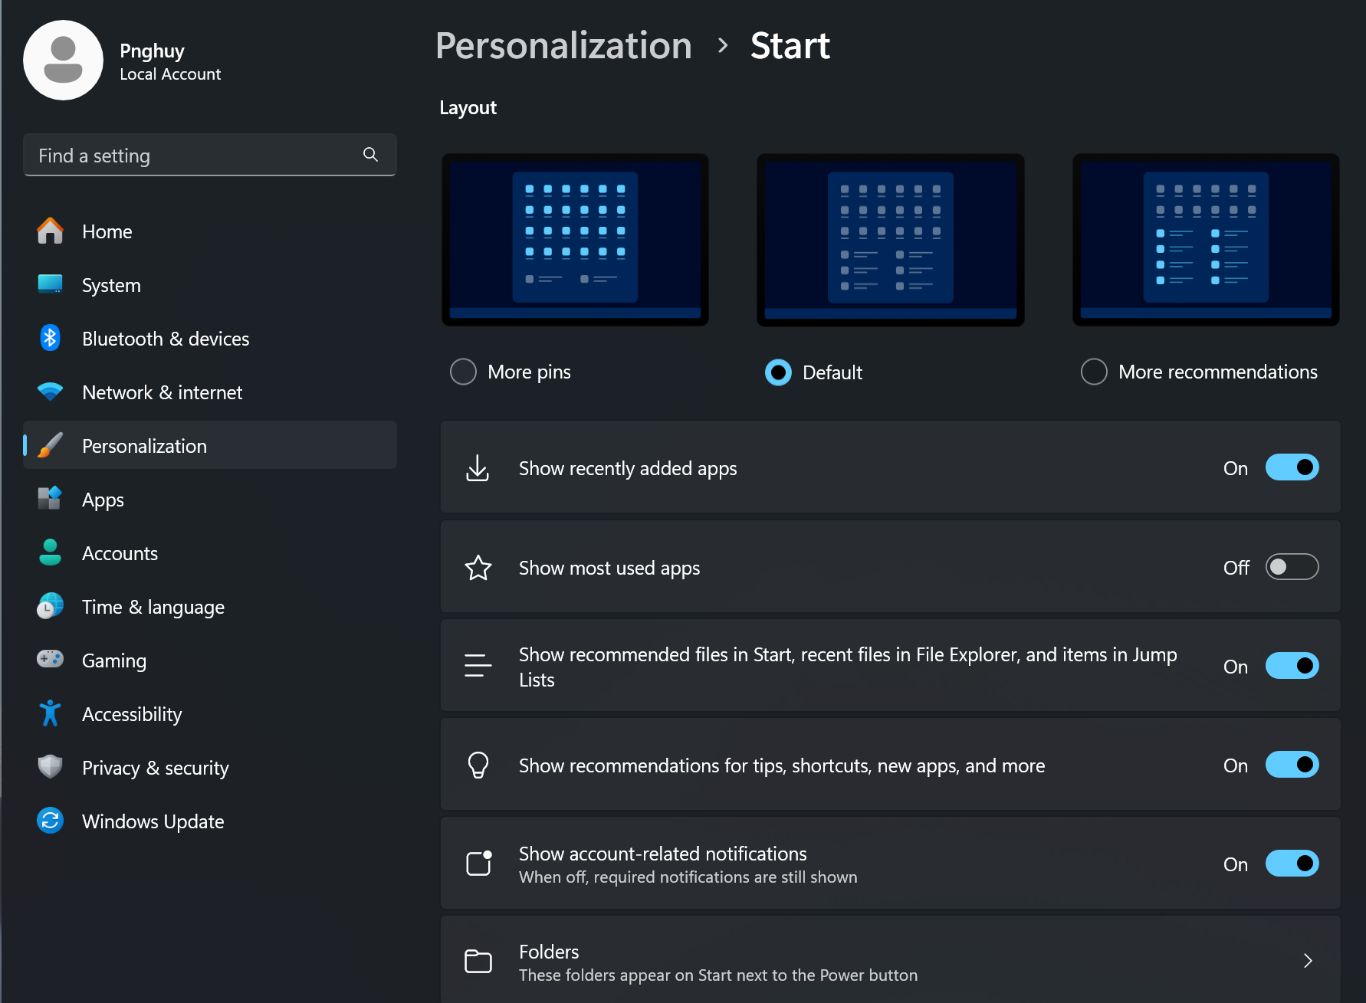Viewport: 1366px width, 1003px height.
Task: Go to Apps settings section
Action: coord(103,500)
